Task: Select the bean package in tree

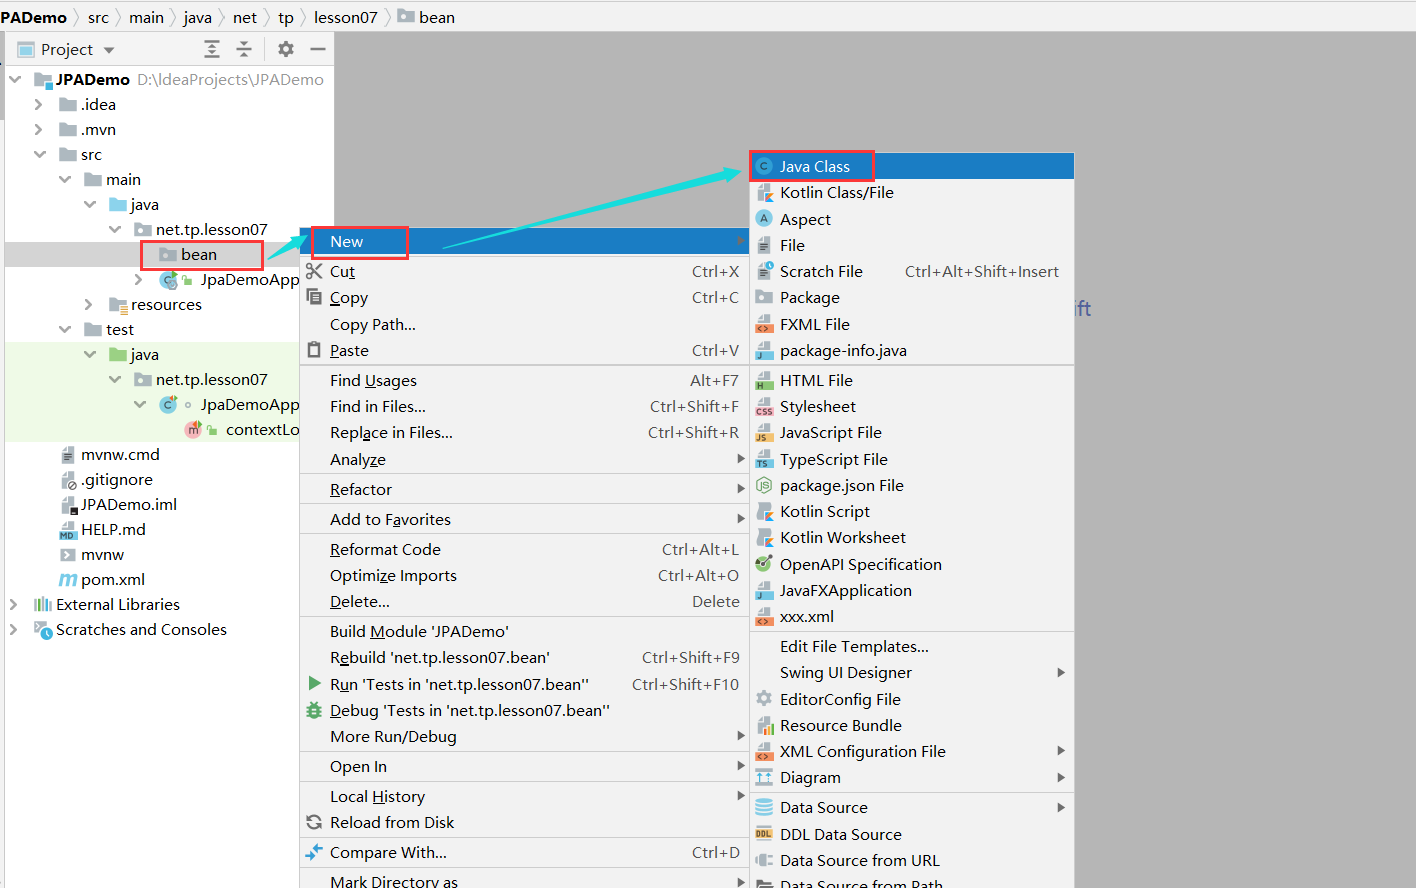Action: pos(199,254)
